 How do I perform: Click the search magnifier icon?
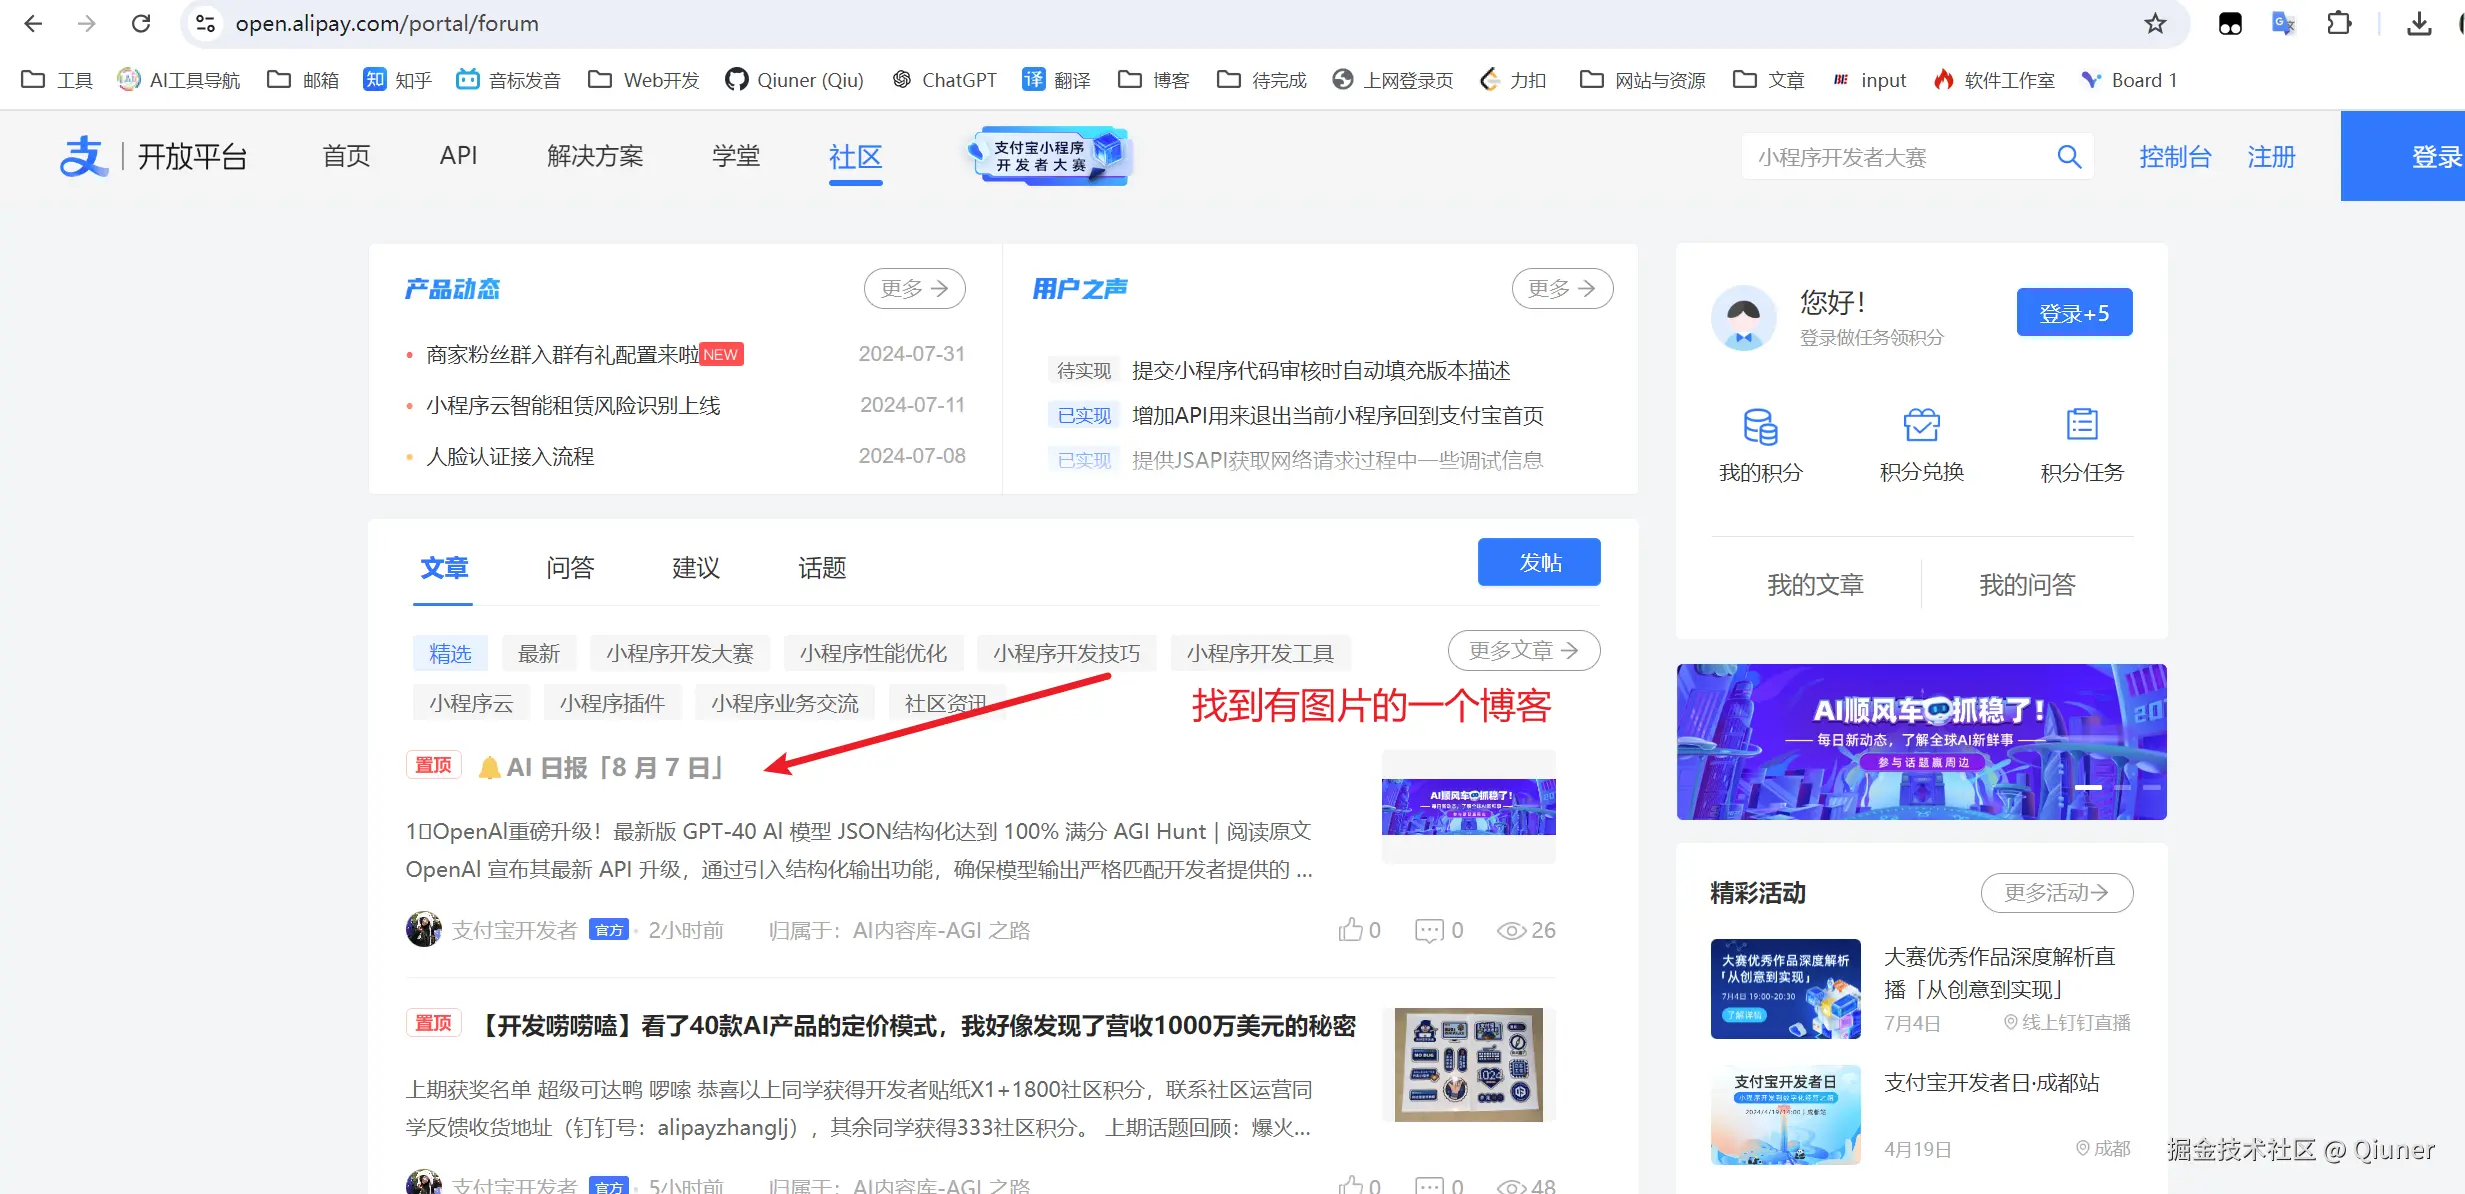click(x=2069, y=157)
